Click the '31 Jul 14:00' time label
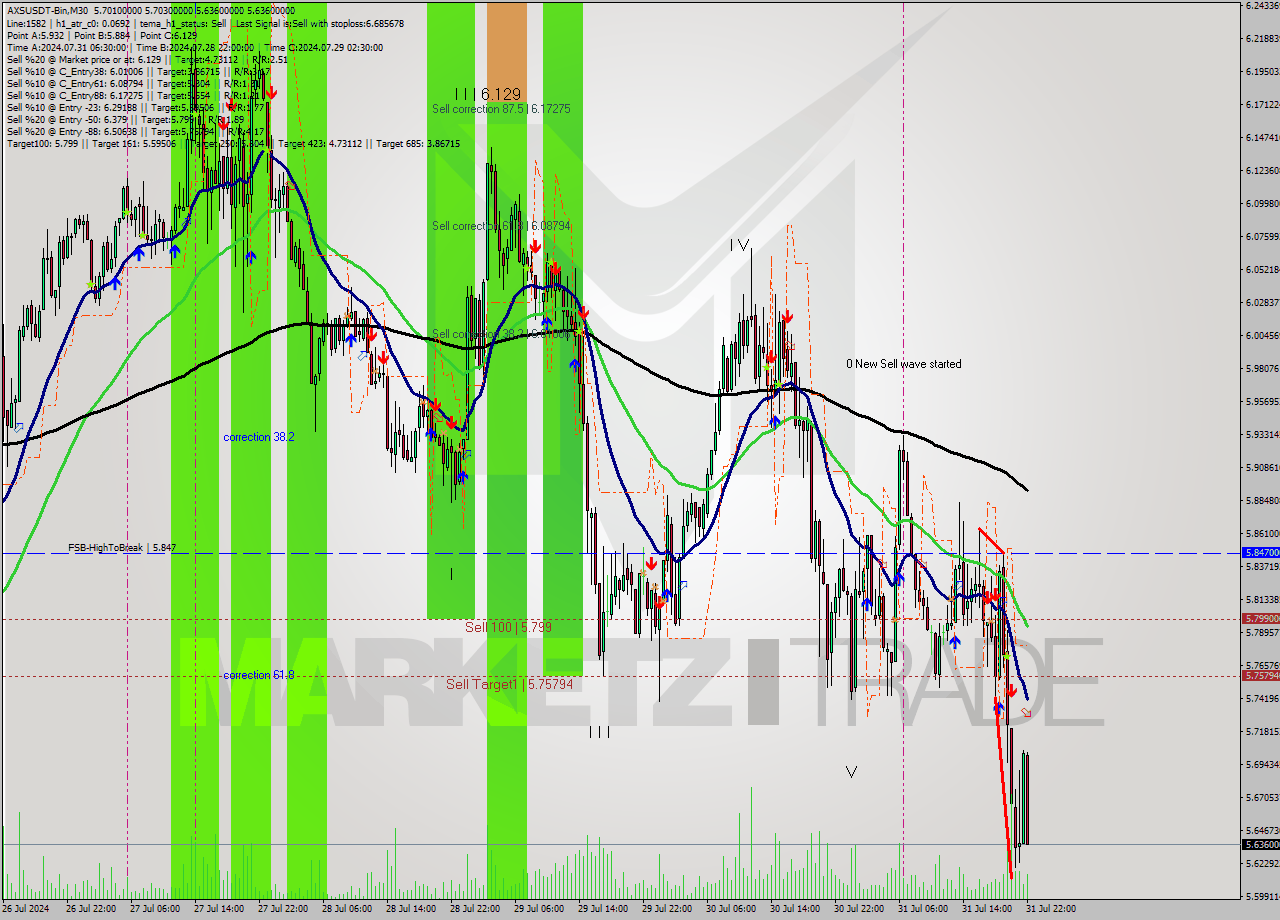Screen dimensions: 1280x920 point(986,909)
